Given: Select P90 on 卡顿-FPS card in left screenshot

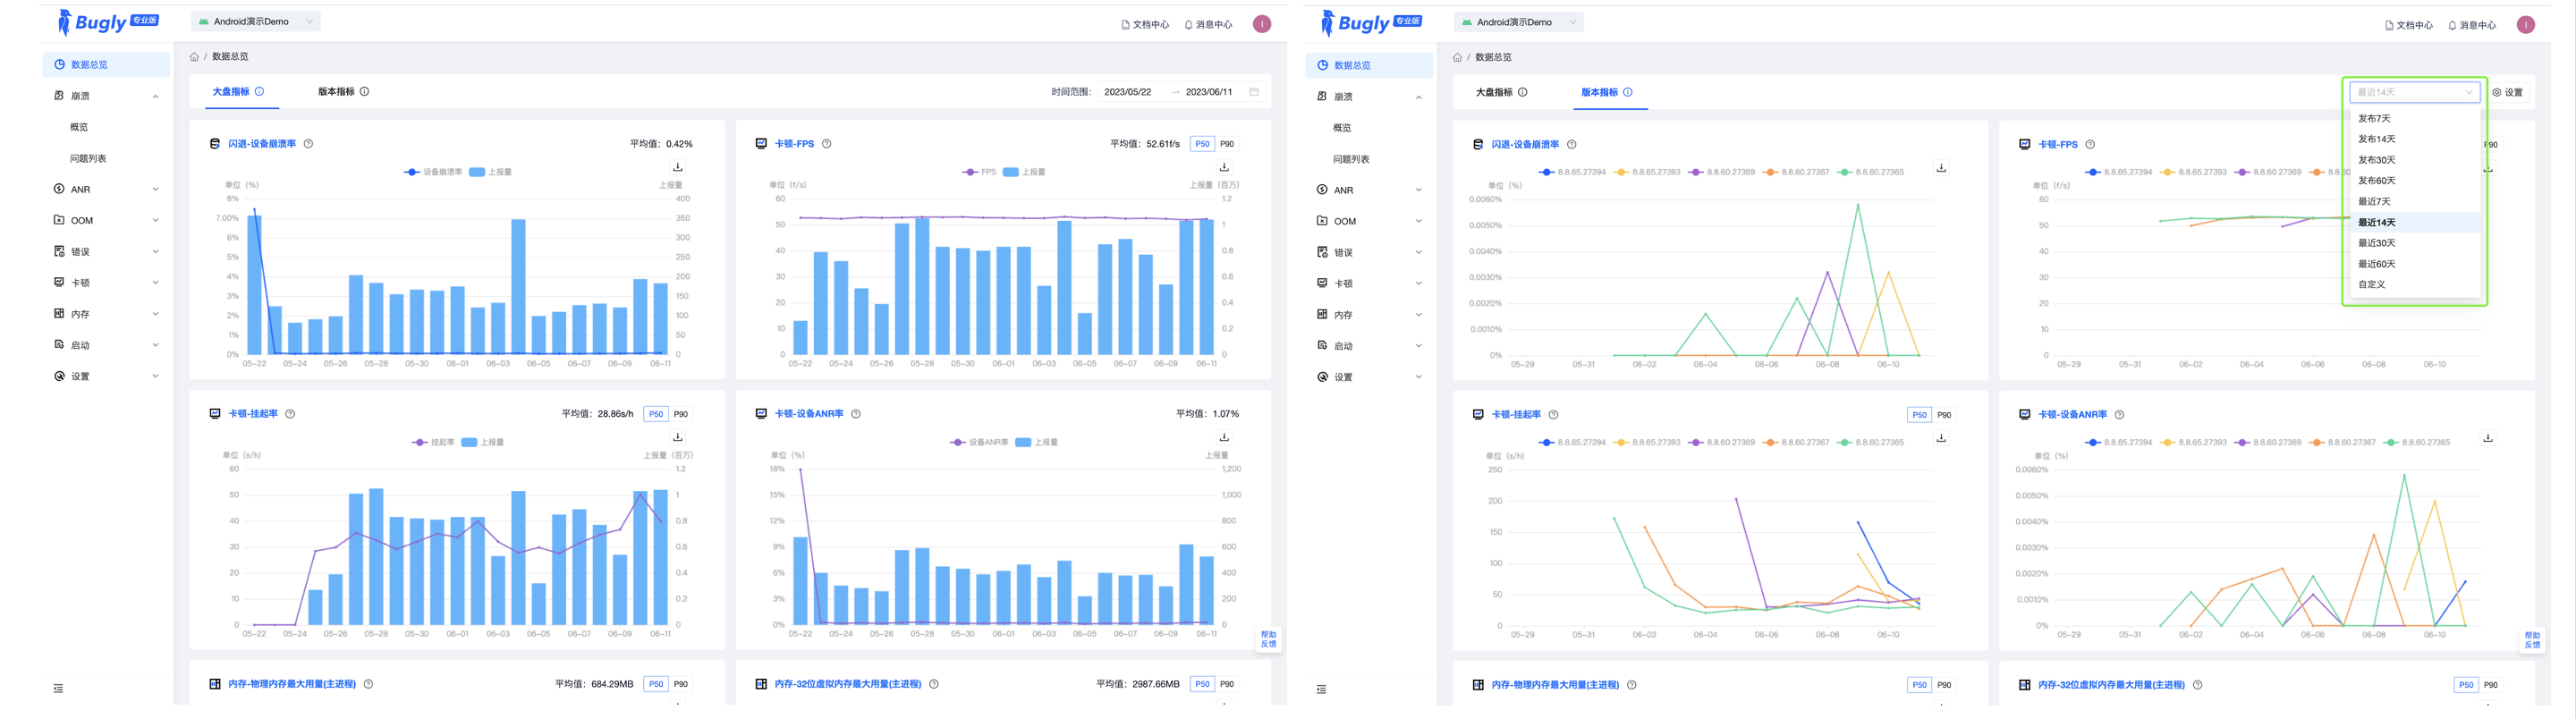Looking at the screenshot, I should coord(1227,144).
